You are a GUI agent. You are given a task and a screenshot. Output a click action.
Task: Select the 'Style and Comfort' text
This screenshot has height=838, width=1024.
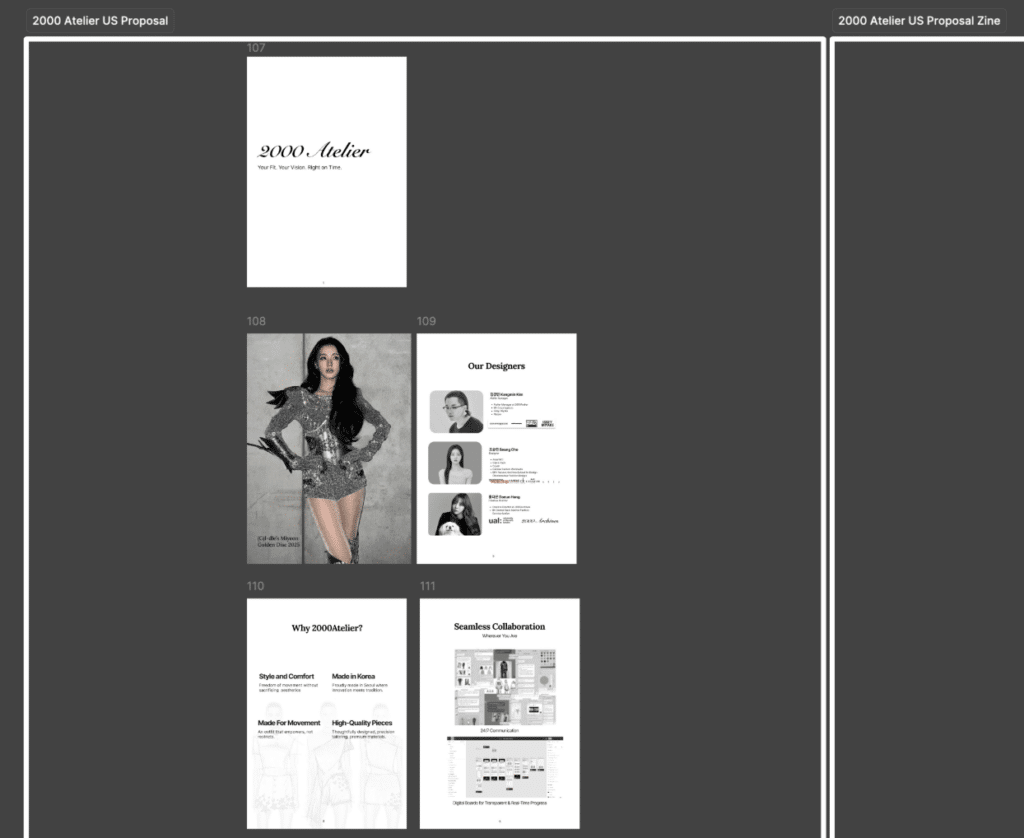[286, 677]
